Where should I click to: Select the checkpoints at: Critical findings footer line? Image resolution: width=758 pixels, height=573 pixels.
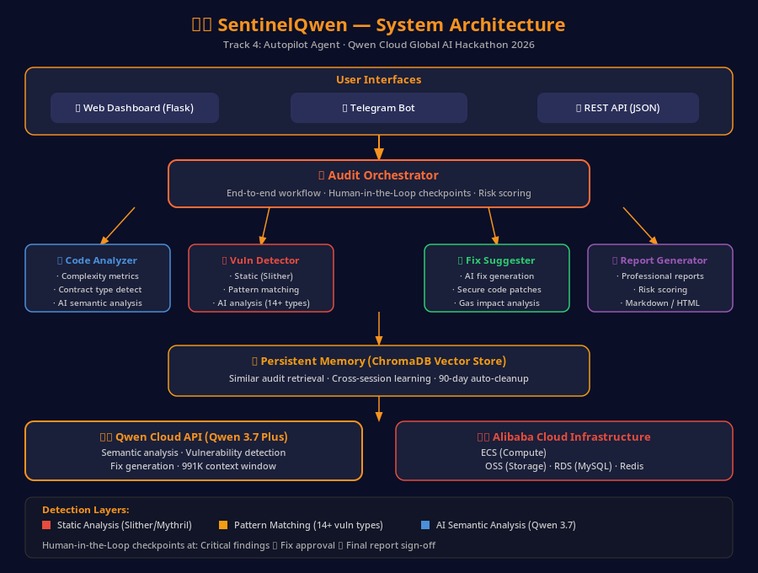click(239, 545)
